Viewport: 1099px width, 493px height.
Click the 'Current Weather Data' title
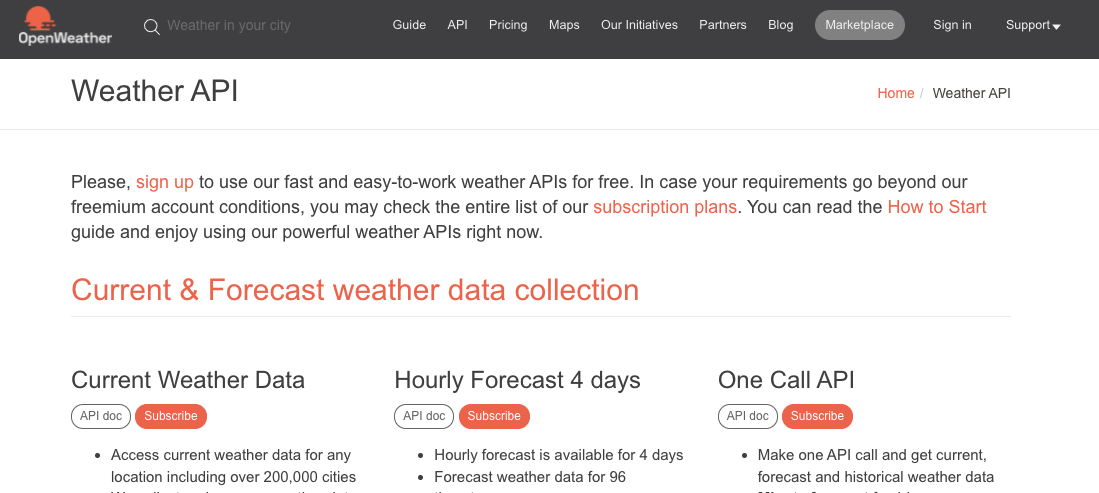188,379
